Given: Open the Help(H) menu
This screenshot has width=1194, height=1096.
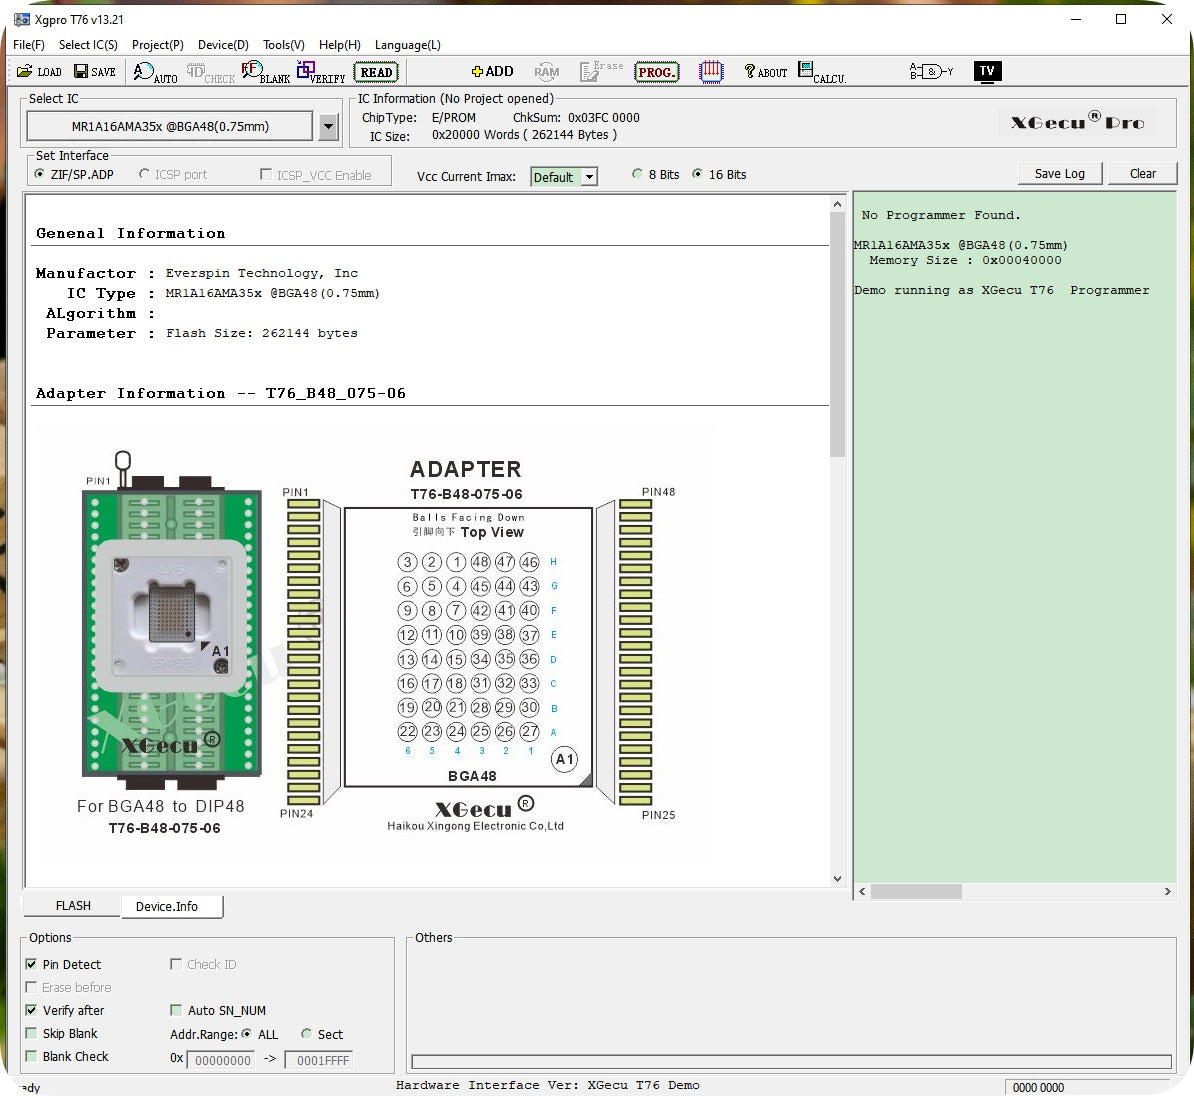Looking at the screenshot, I should [340, 45].
